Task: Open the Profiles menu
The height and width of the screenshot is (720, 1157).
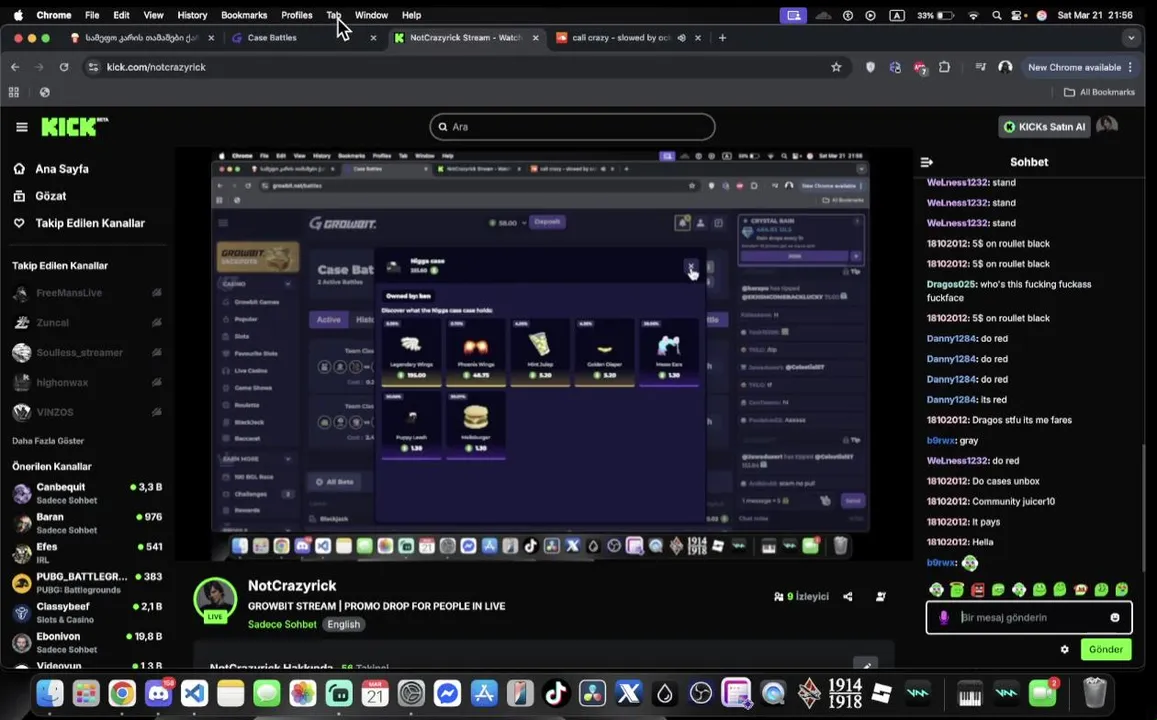Action: pos(297,15)
